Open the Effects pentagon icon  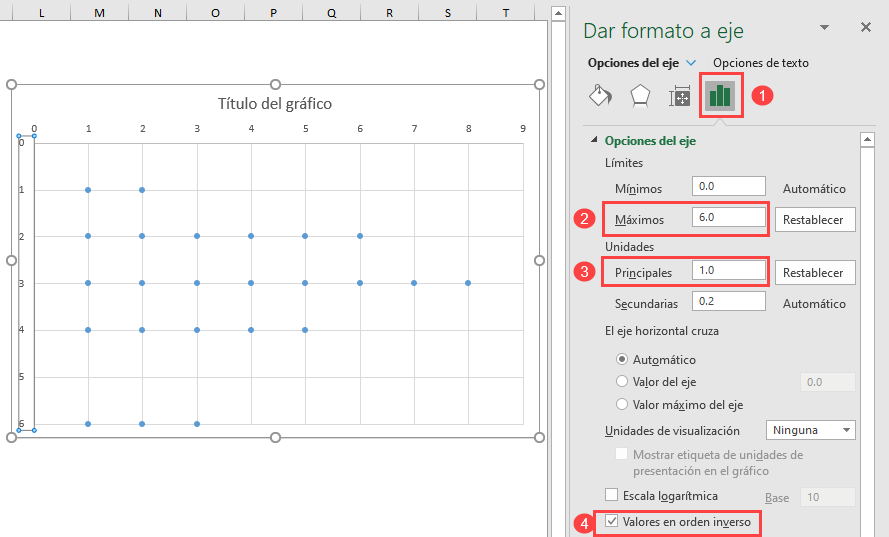(x=640, y=96)
